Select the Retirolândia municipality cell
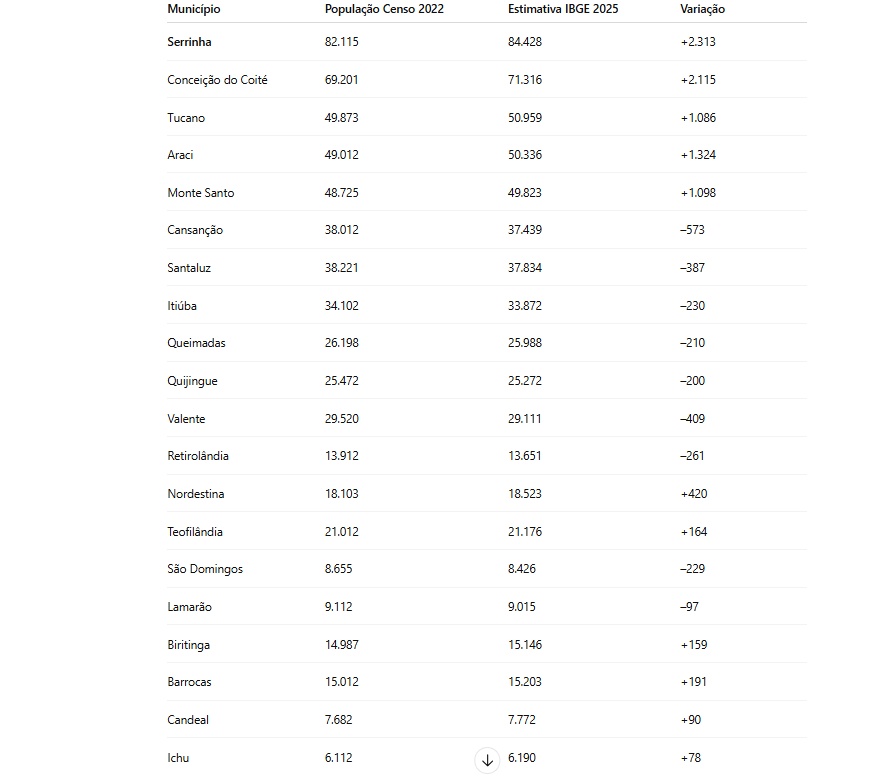 198,456
